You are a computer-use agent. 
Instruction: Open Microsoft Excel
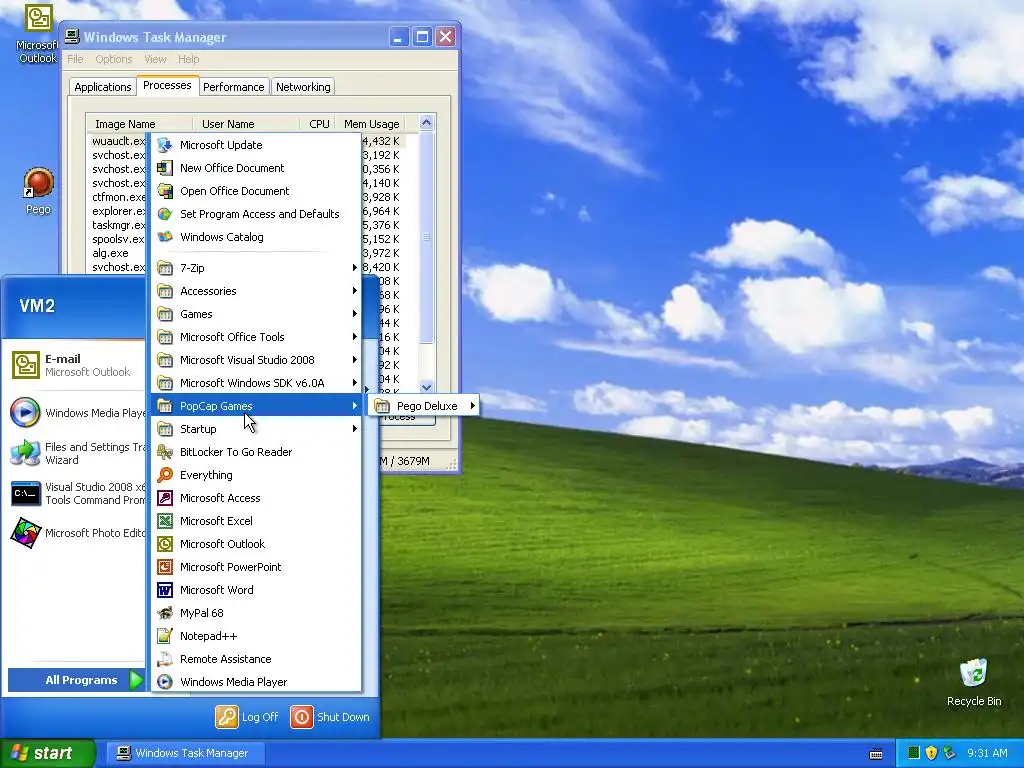click(256, 520)
